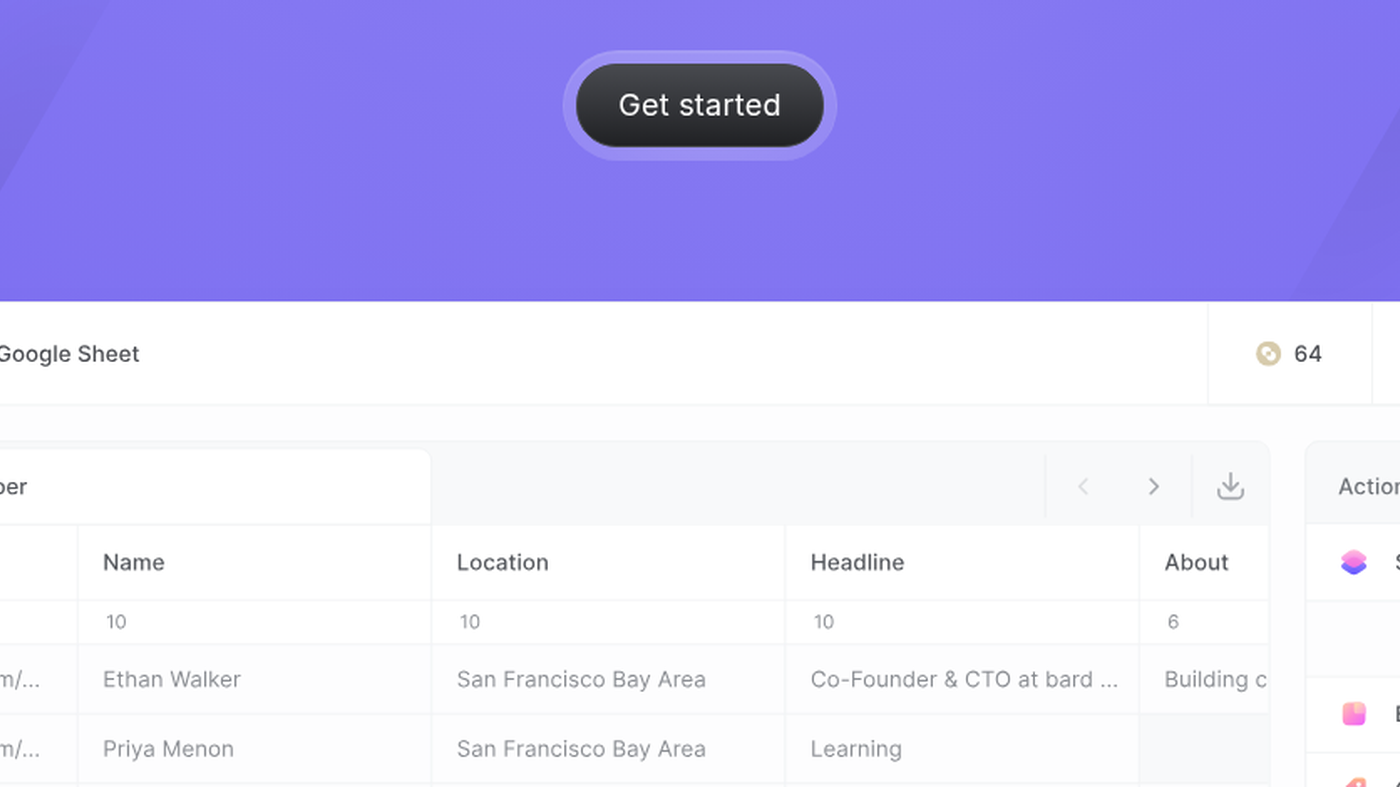This screenshot has width=1400, height=787.
Task: Download the table with the download icon
Action: [1230, 487]
